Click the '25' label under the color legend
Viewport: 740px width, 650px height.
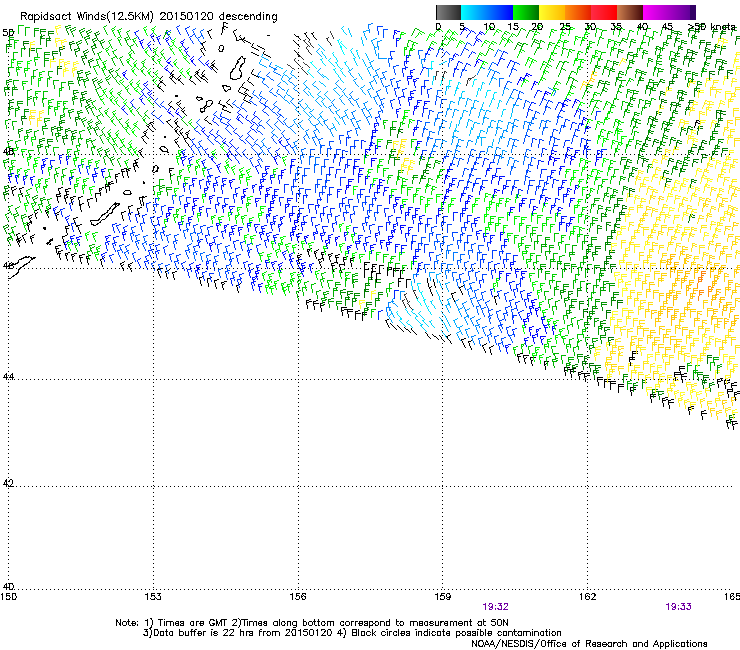click(x=565, y=27)
